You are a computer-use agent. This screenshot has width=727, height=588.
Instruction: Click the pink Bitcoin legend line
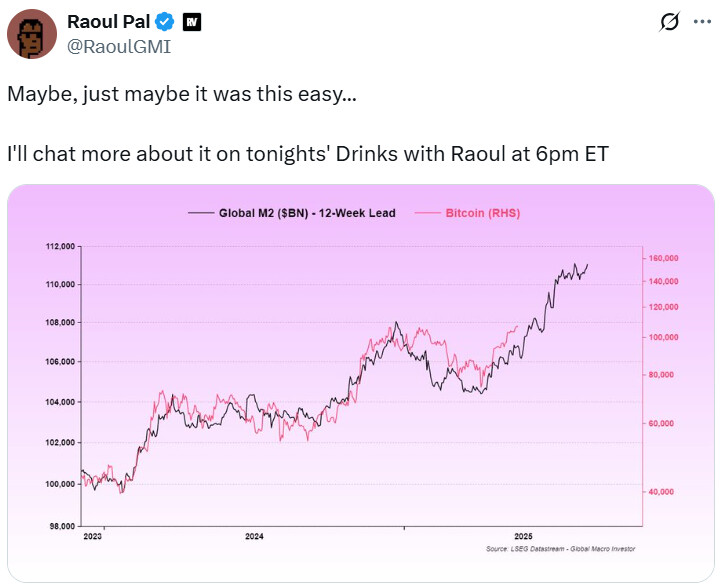427,213
